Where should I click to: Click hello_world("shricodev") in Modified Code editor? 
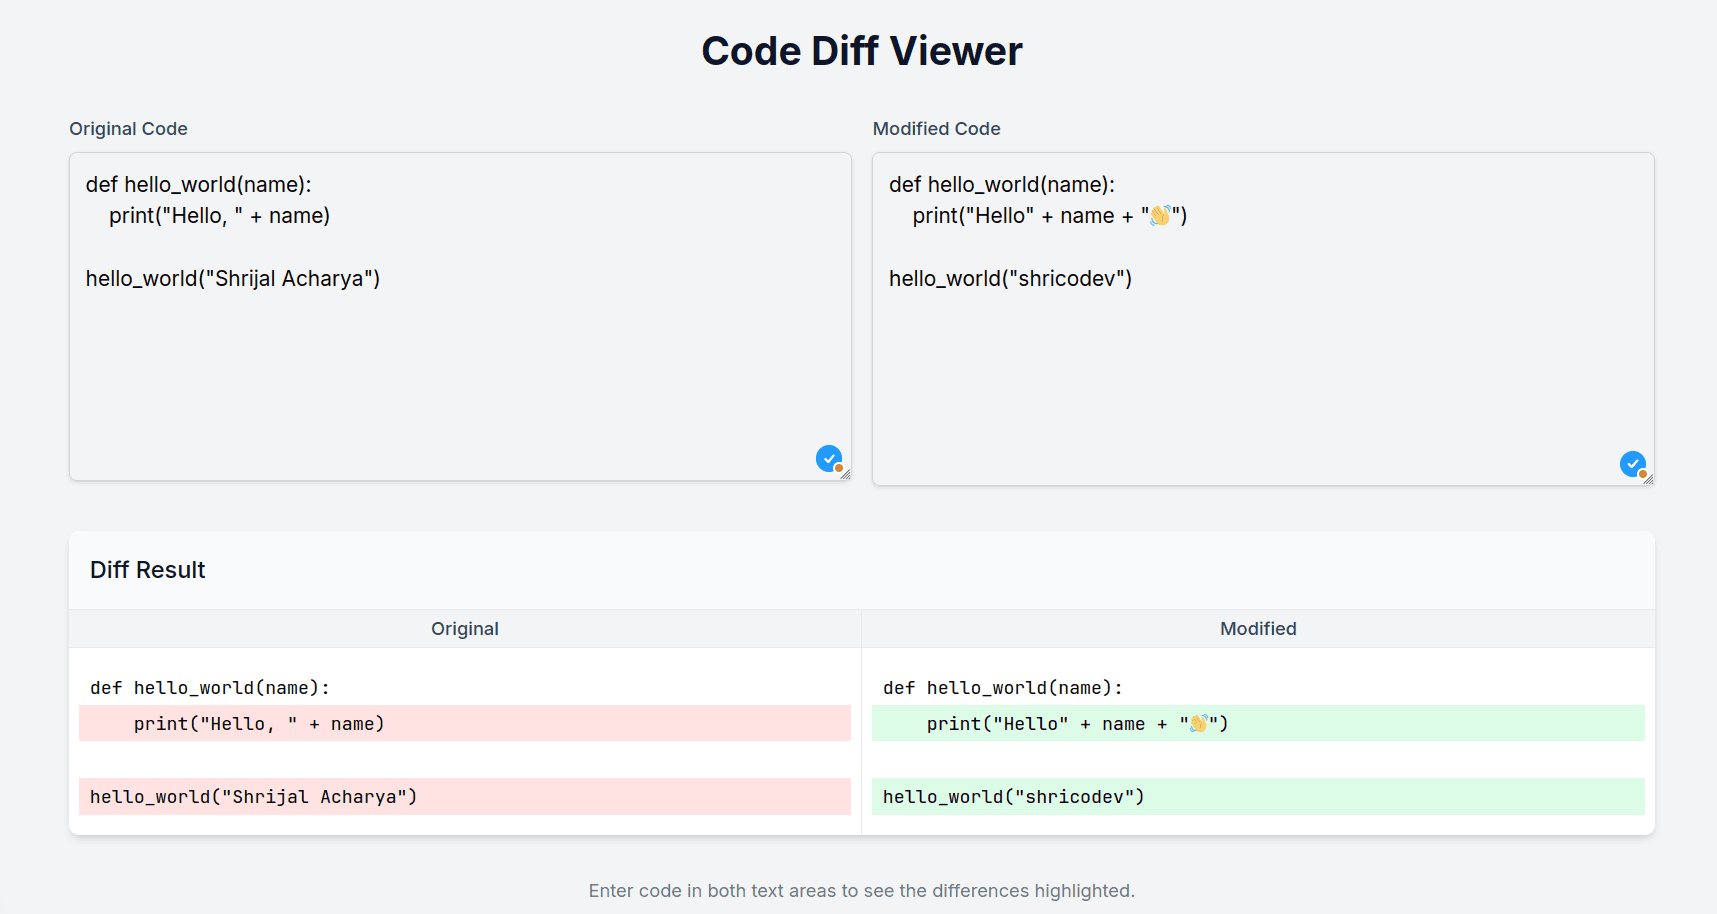coord(1010,279)
